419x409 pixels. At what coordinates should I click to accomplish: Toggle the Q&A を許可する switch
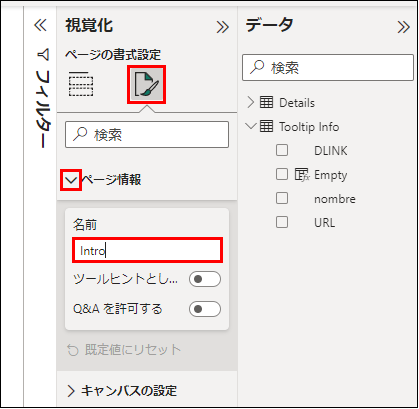point(205,309)
